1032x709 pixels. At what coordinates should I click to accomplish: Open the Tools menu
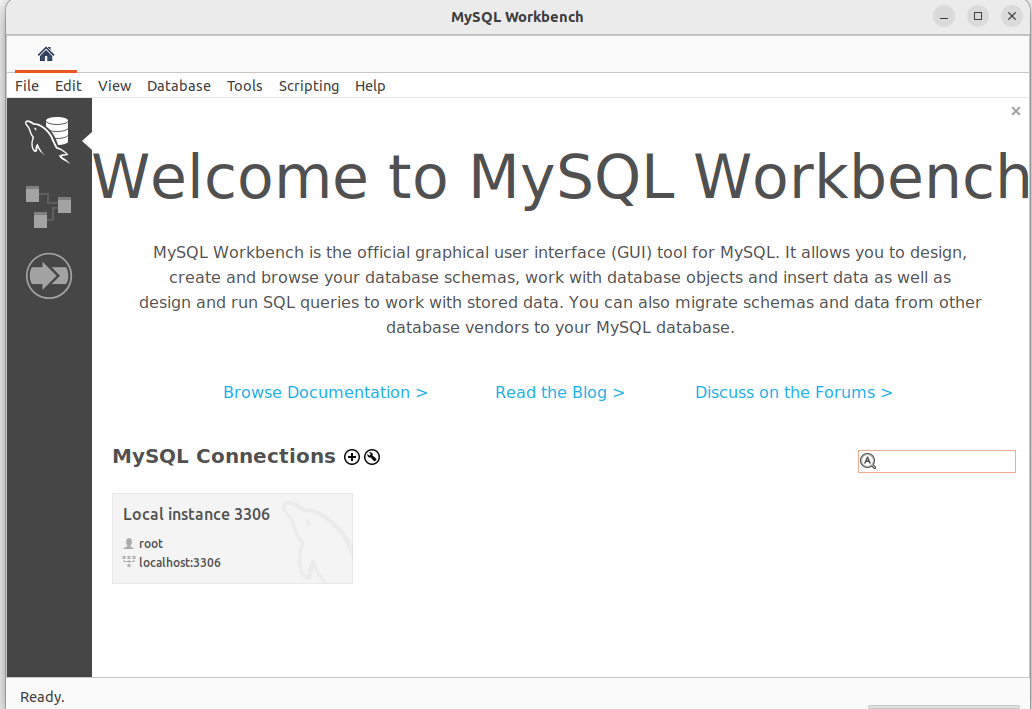tap(244, 86)
